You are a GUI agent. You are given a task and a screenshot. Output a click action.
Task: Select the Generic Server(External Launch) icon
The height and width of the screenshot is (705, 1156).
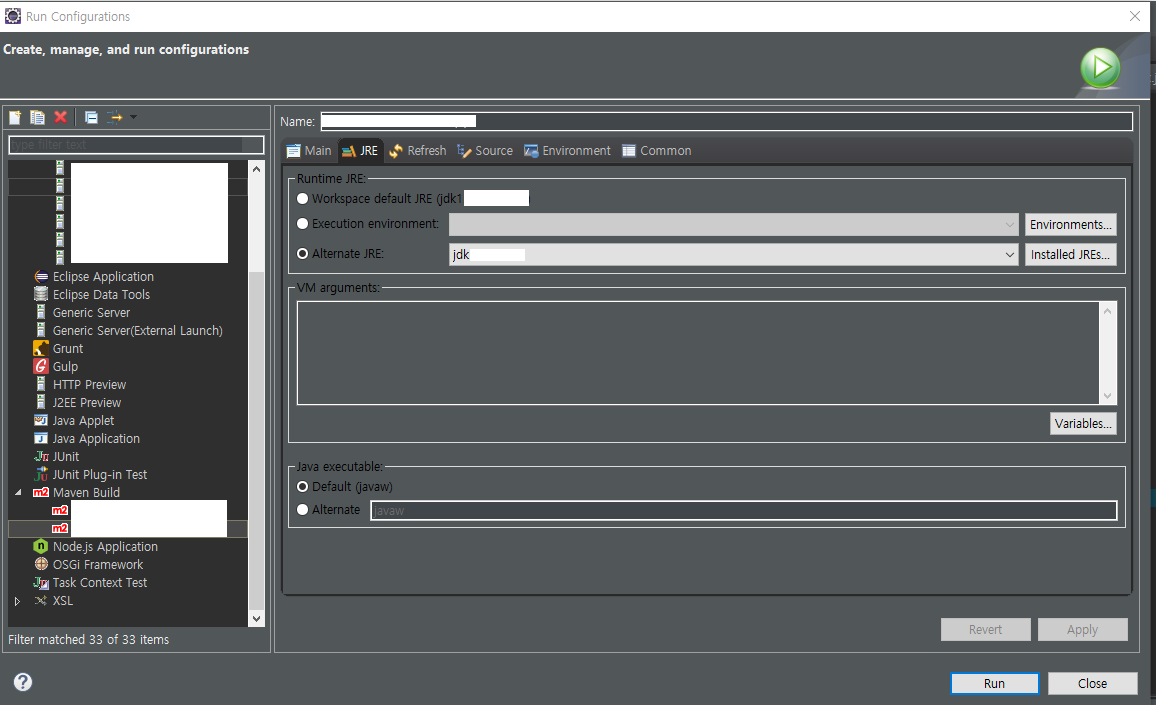[x=41, y=330]
